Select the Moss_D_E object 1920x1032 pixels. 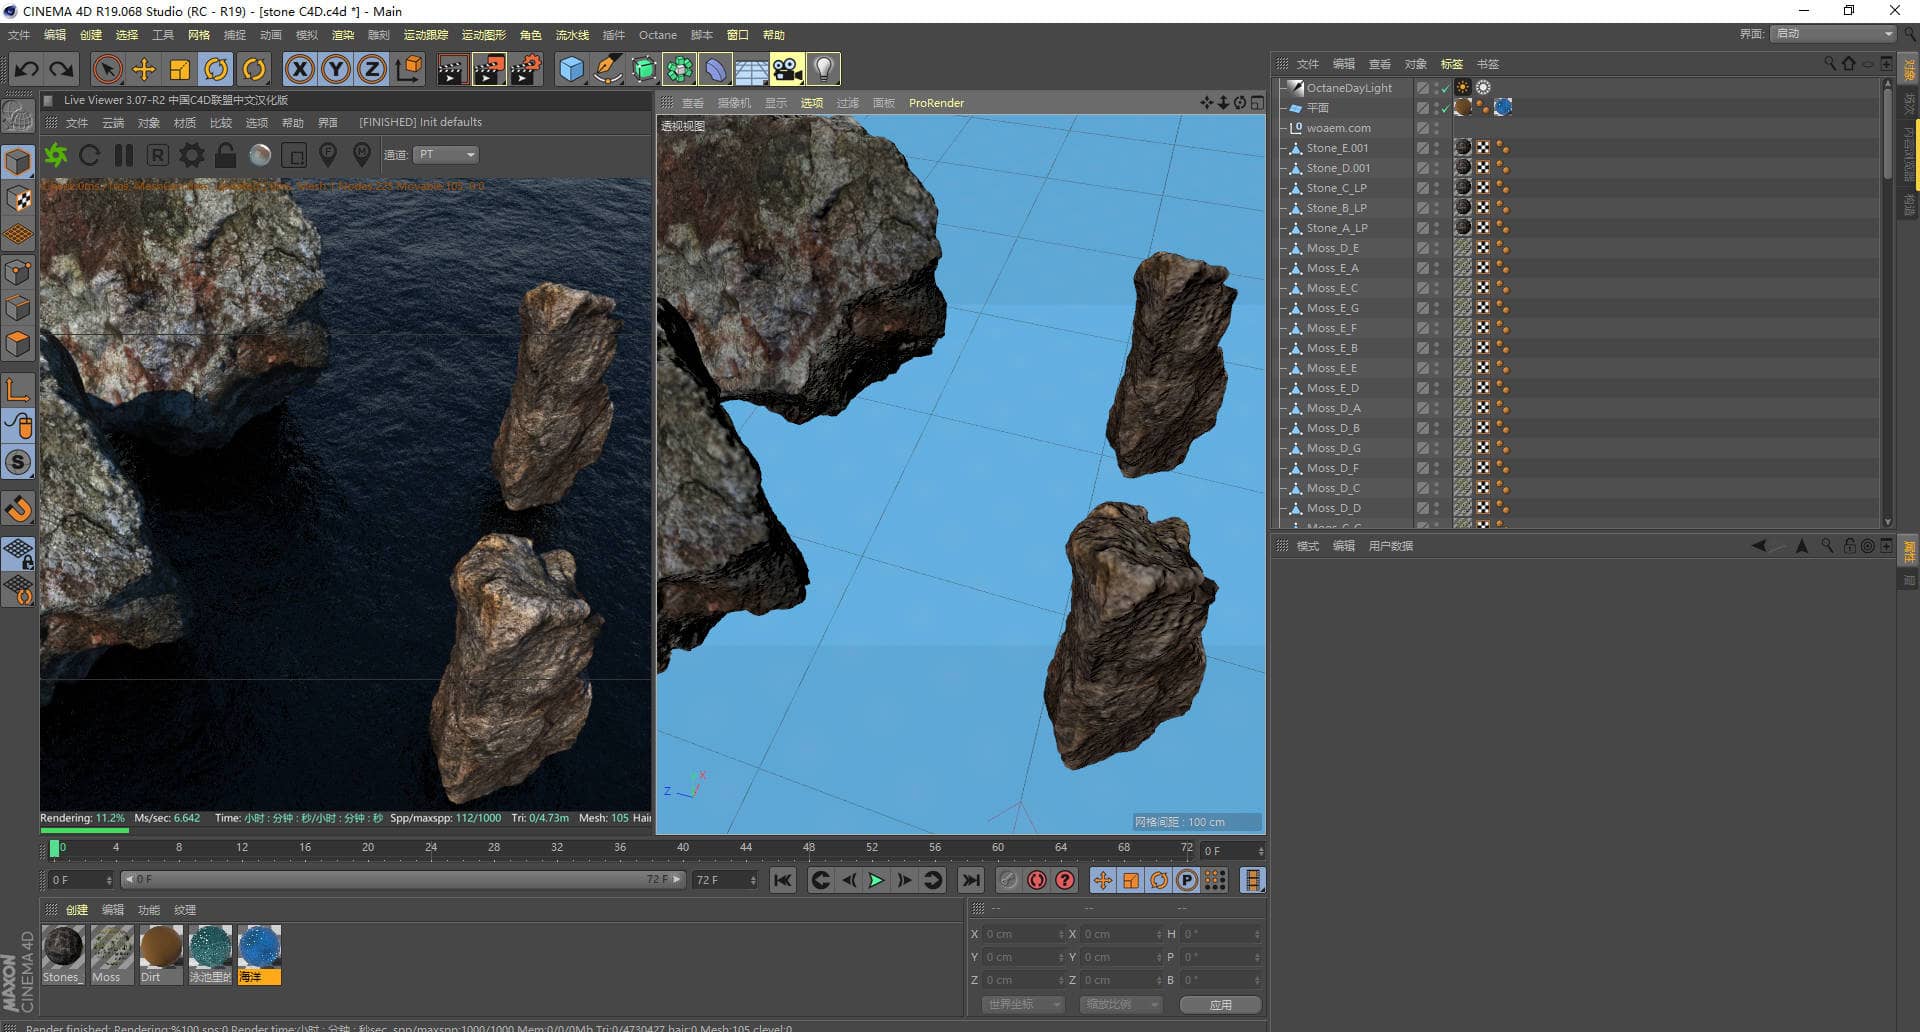pos(1332,248)
